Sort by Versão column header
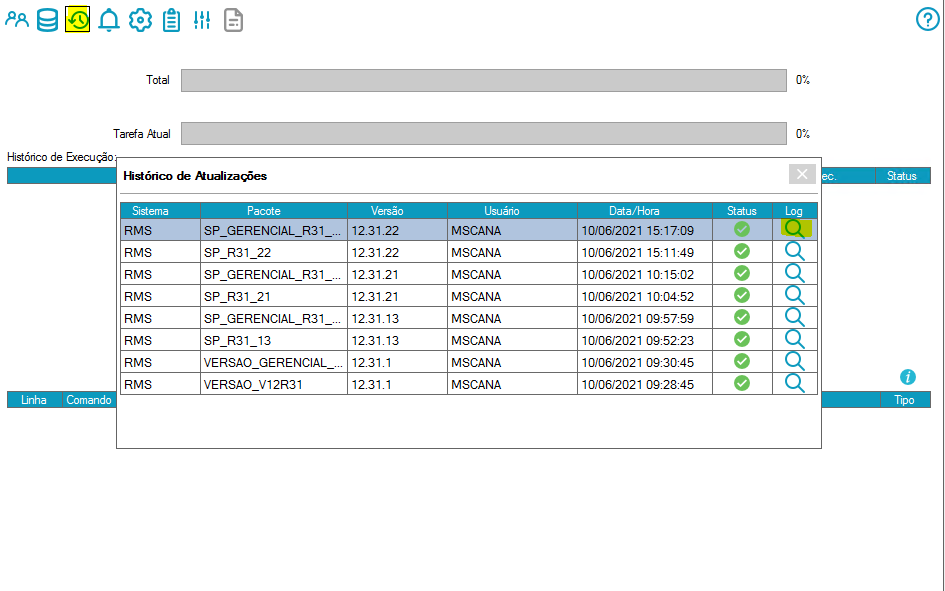Image resolution: width=945 pixels, height=591 pixels. click(397, 211)
